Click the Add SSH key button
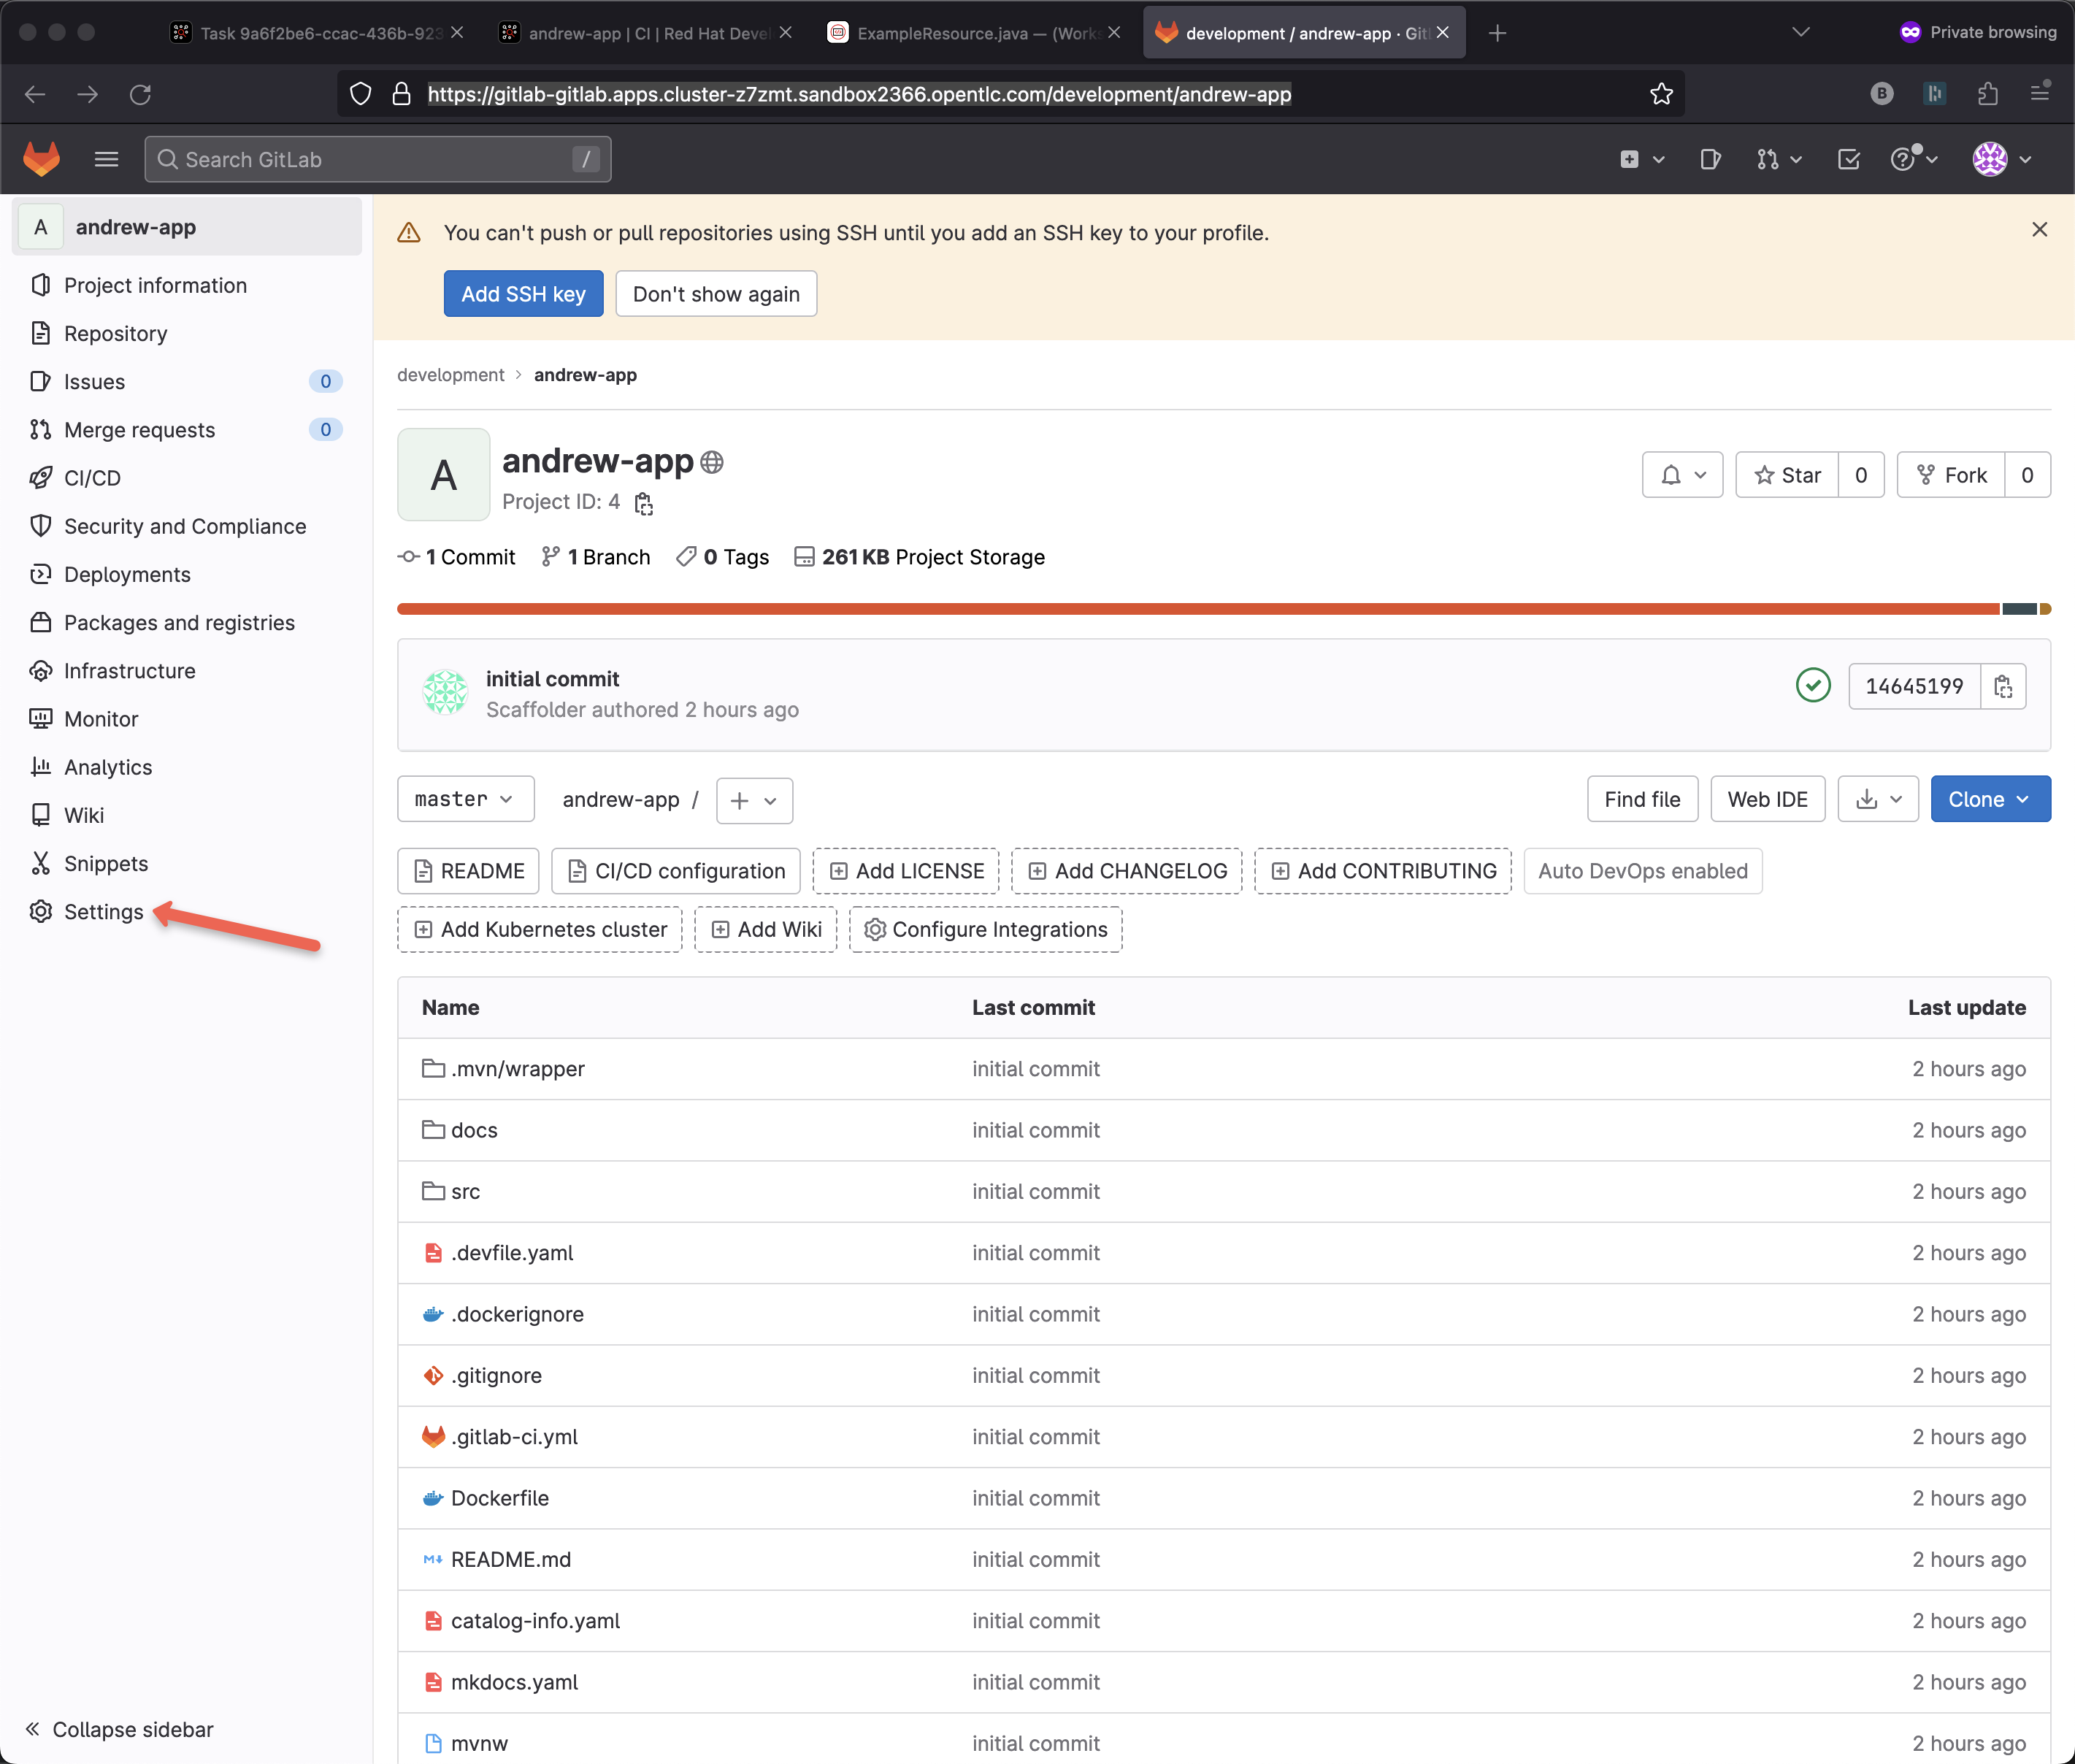2075x1764 pixels. (523, 294)
